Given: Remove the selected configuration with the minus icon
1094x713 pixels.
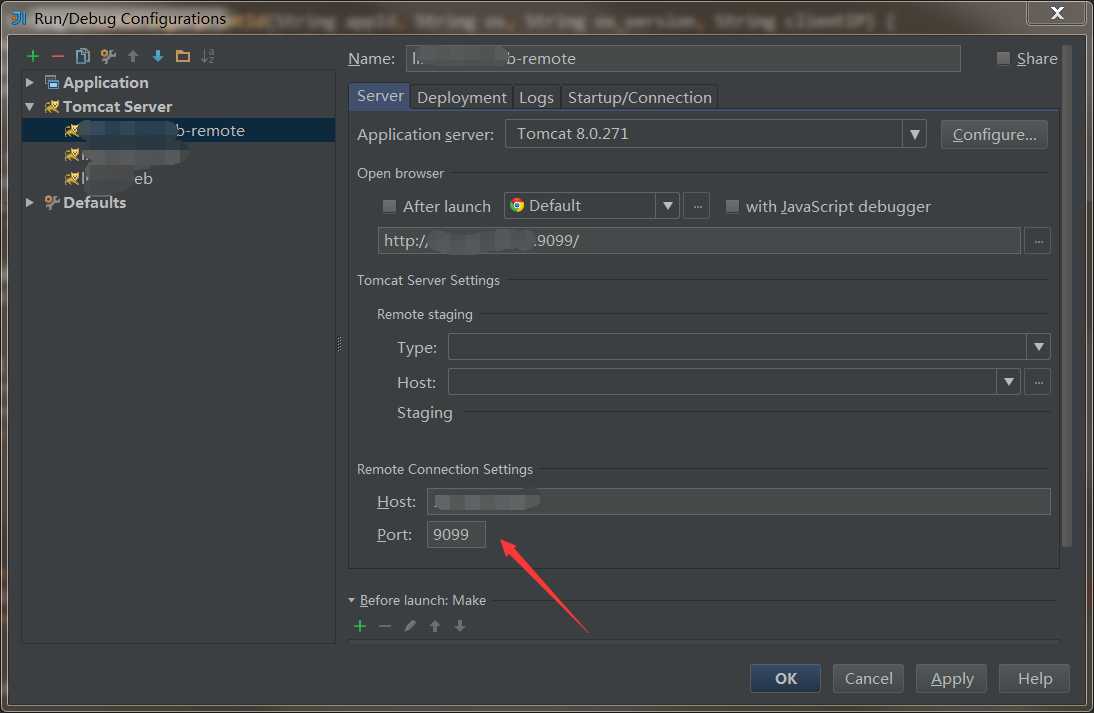Looking at the screenshot, I should 58,57.
